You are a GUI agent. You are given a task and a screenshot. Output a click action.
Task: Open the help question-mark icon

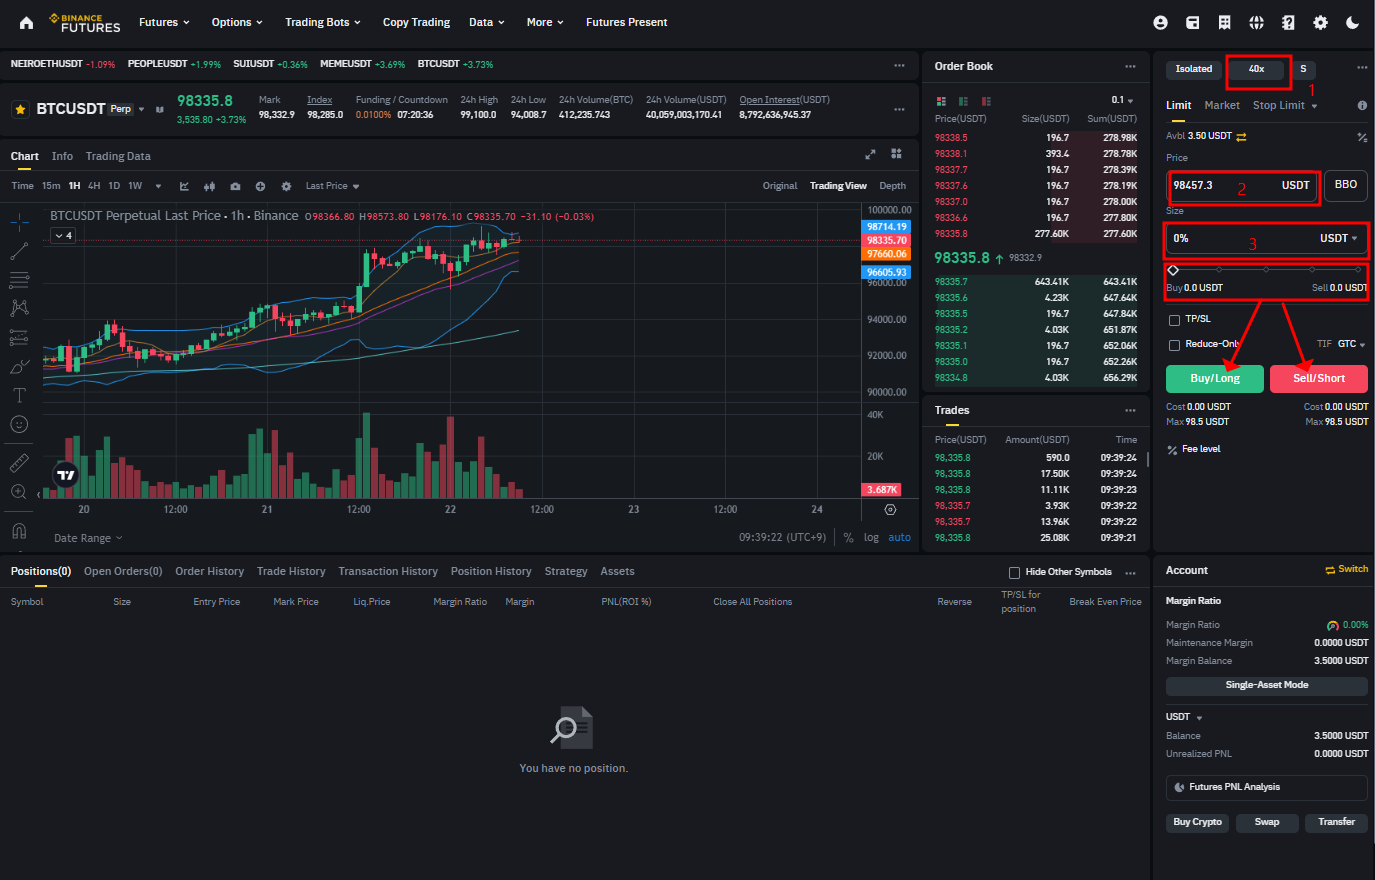[1288, 22]
